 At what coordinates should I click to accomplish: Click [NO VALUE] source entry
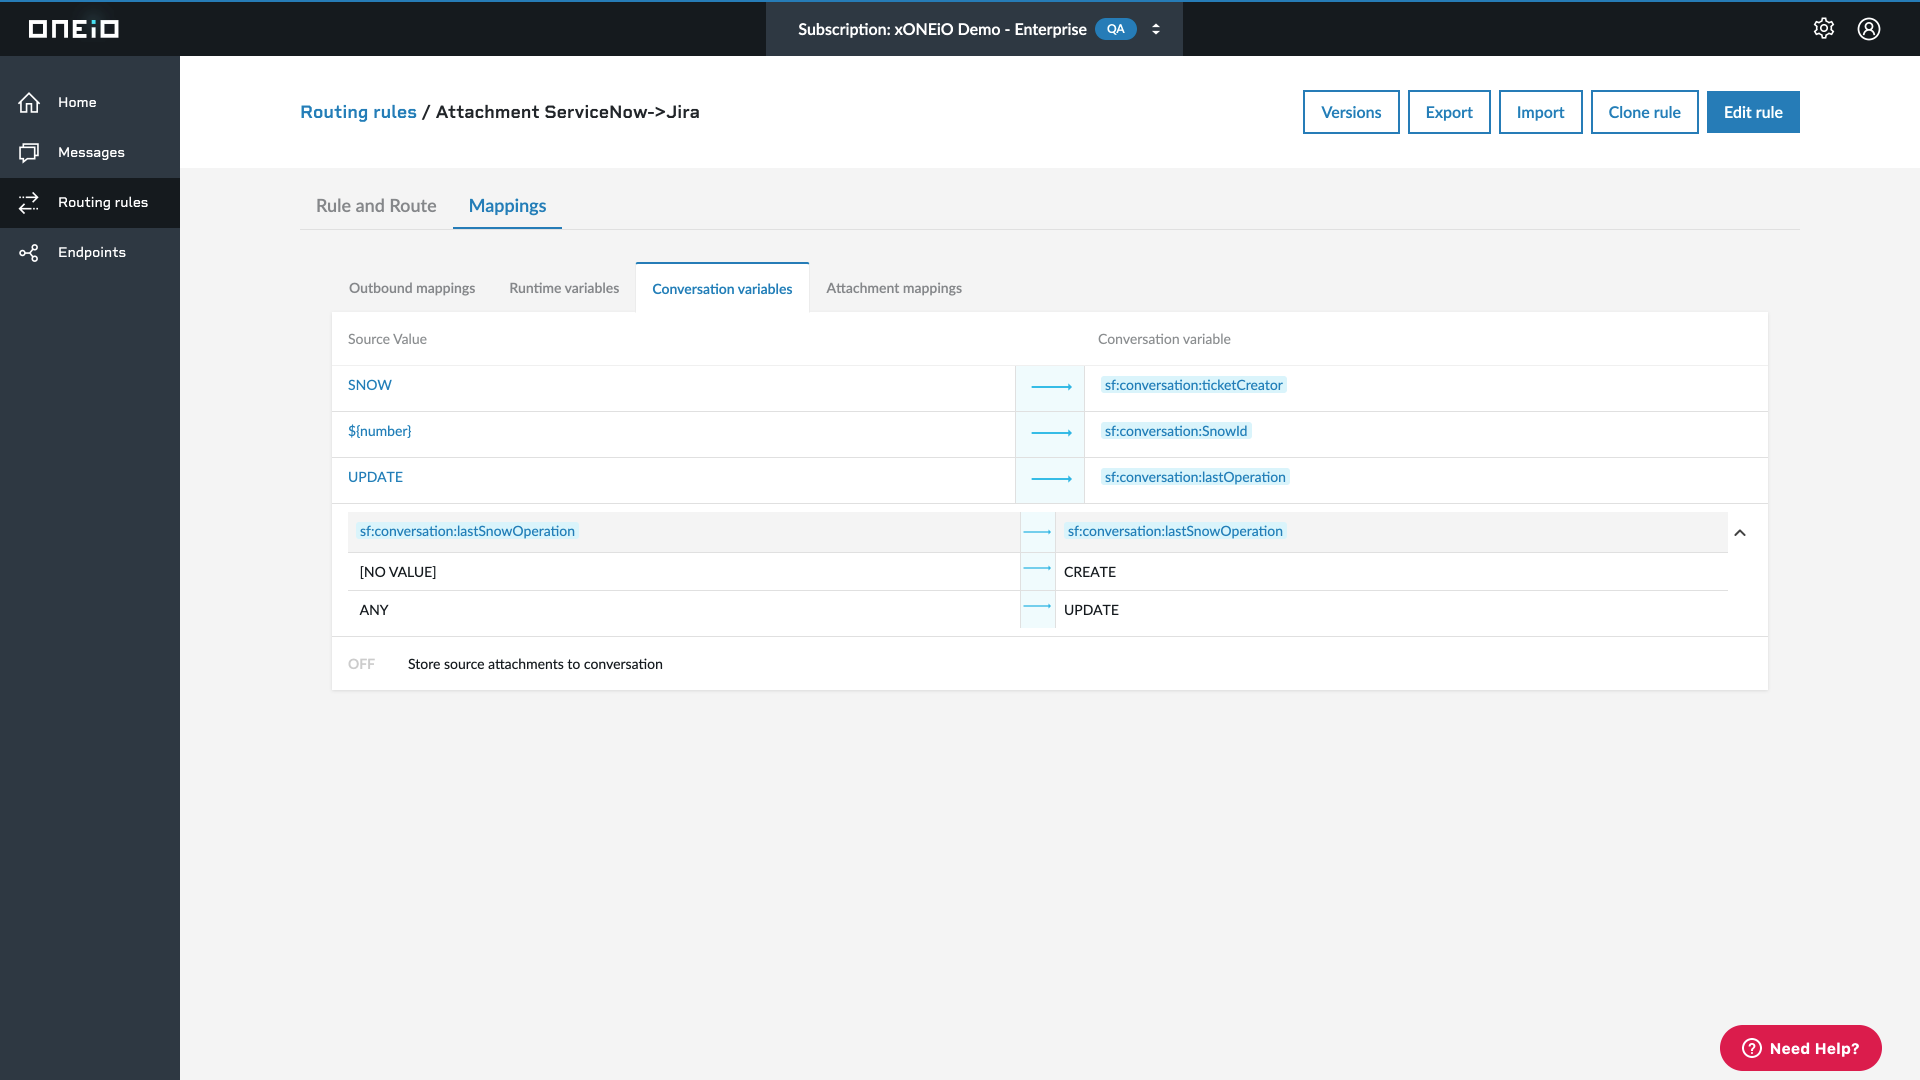coord(398,572)
